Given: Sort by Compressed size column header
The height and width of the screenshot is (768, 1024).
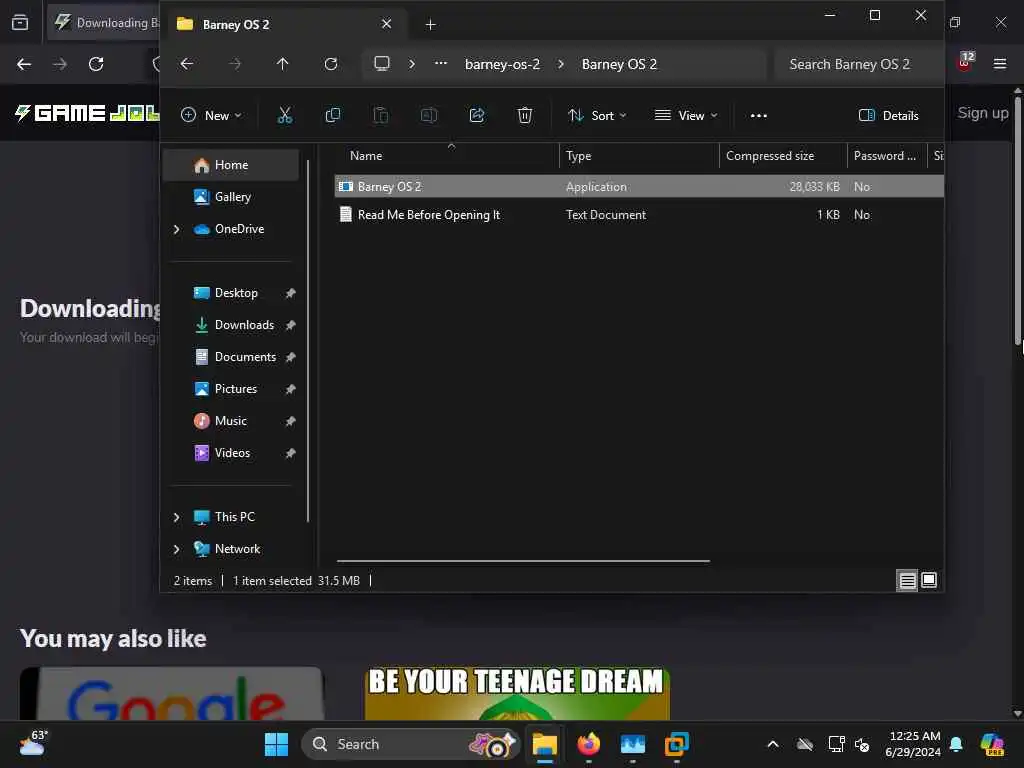Looking at the screenshot, I should (x=783, y=156).
